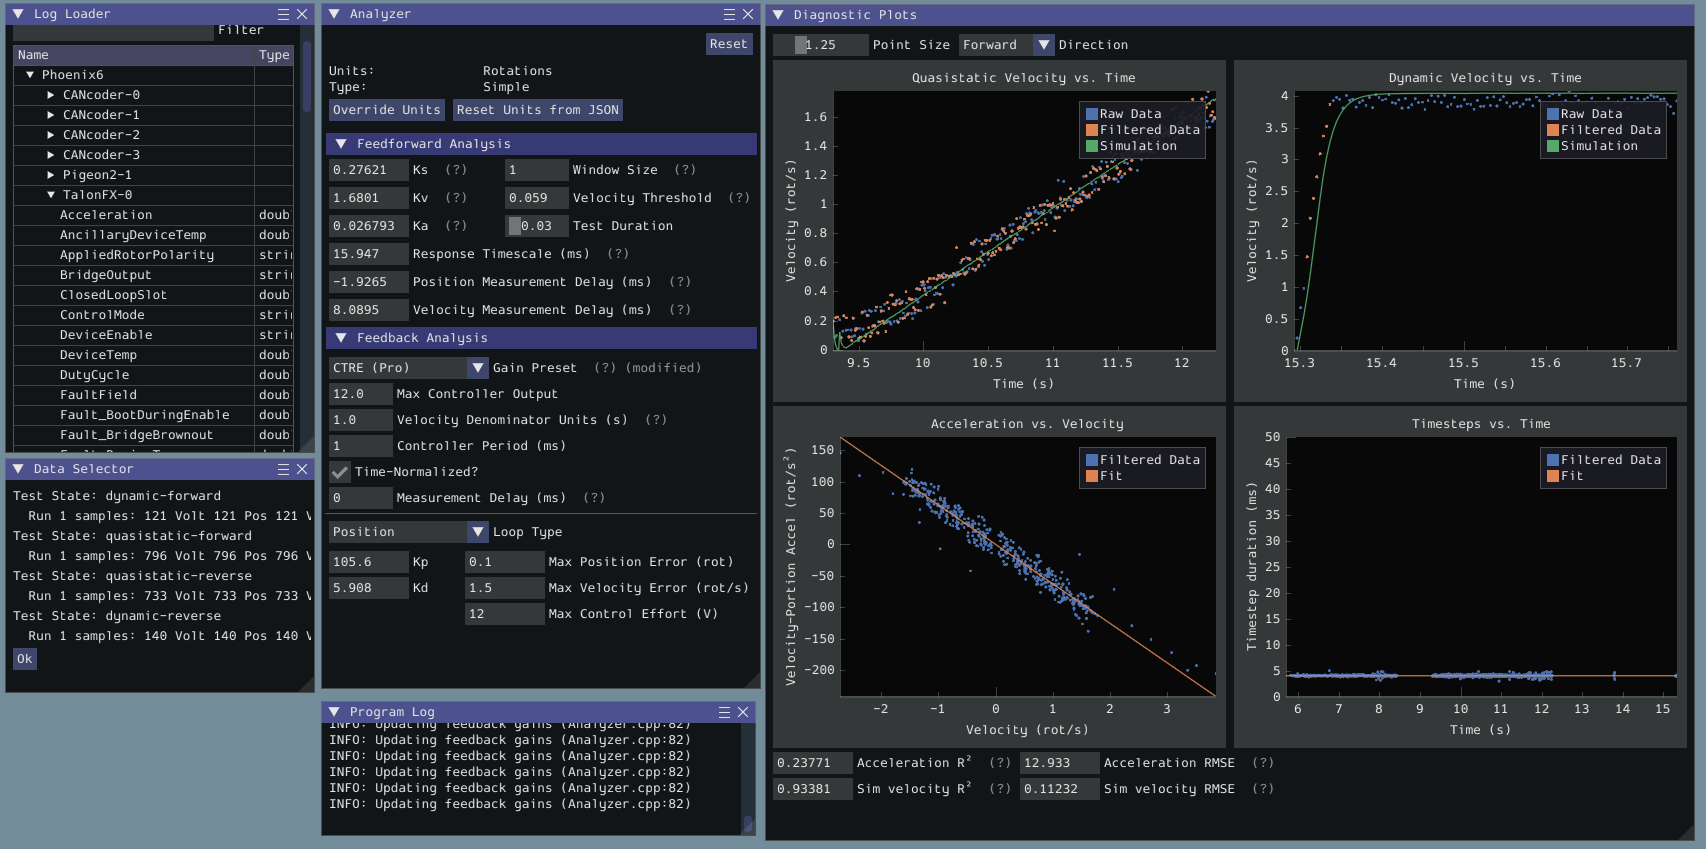Click the Ks help question mark

(456, 170)
